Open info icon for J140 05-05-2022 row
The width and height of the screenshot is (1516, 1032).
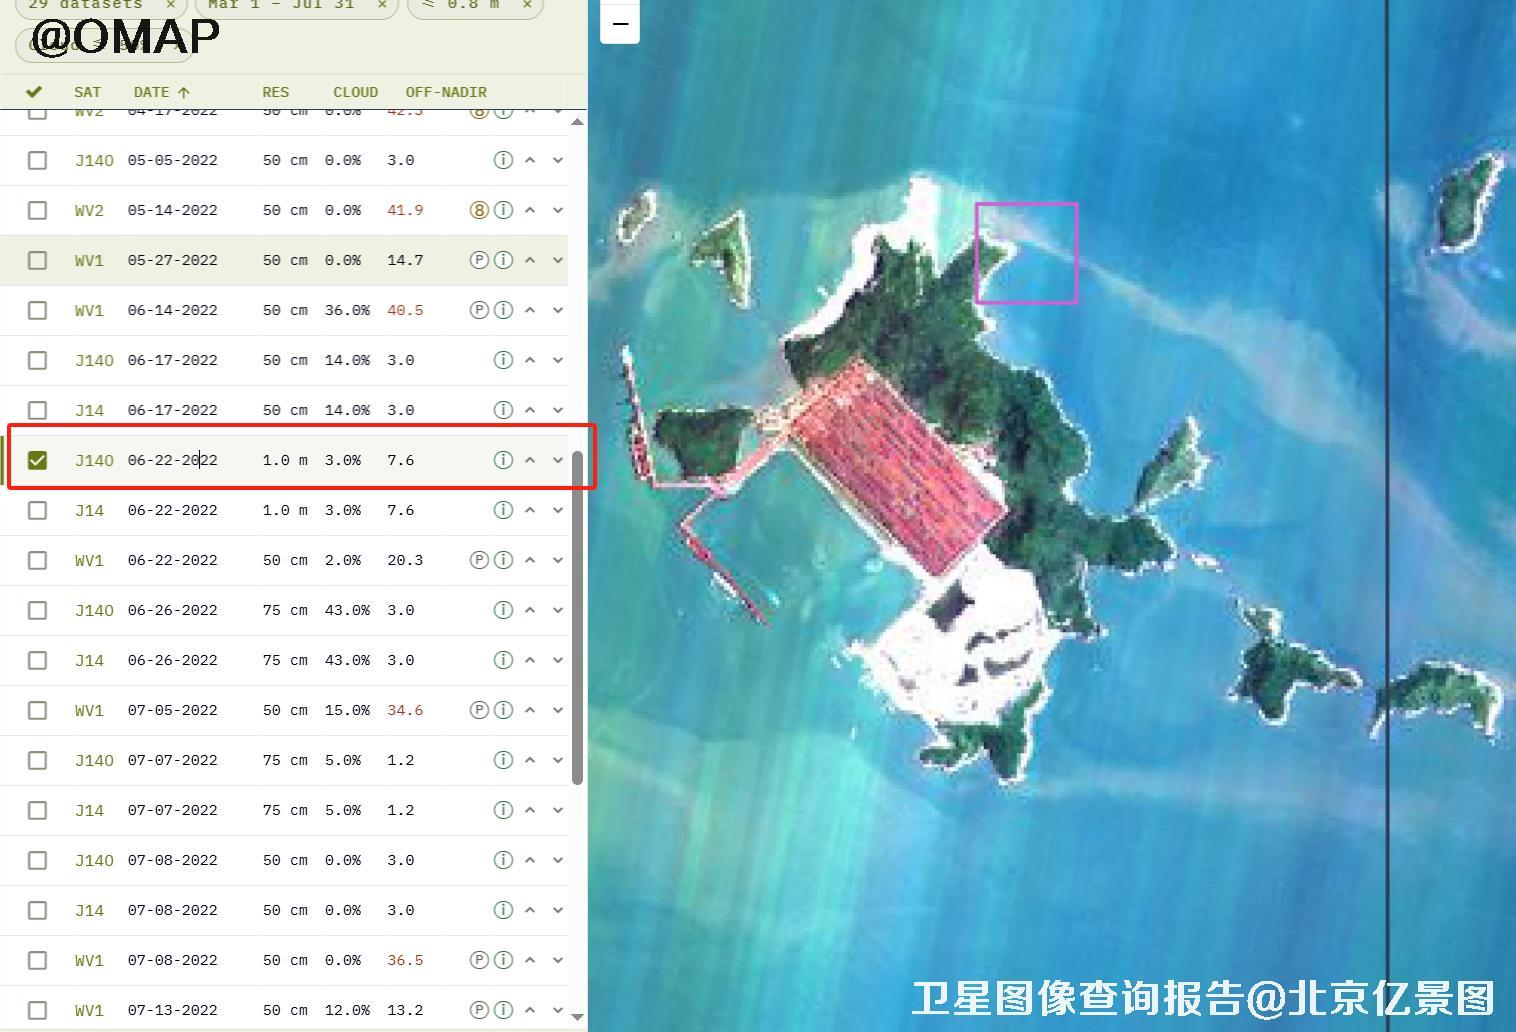point(503,160)
